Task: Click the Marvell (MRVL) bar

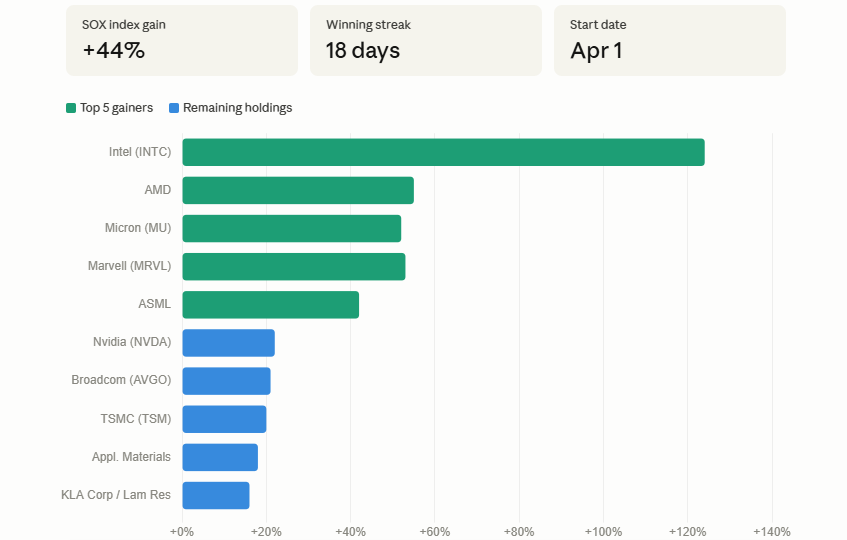Action: tap(293, 266)
